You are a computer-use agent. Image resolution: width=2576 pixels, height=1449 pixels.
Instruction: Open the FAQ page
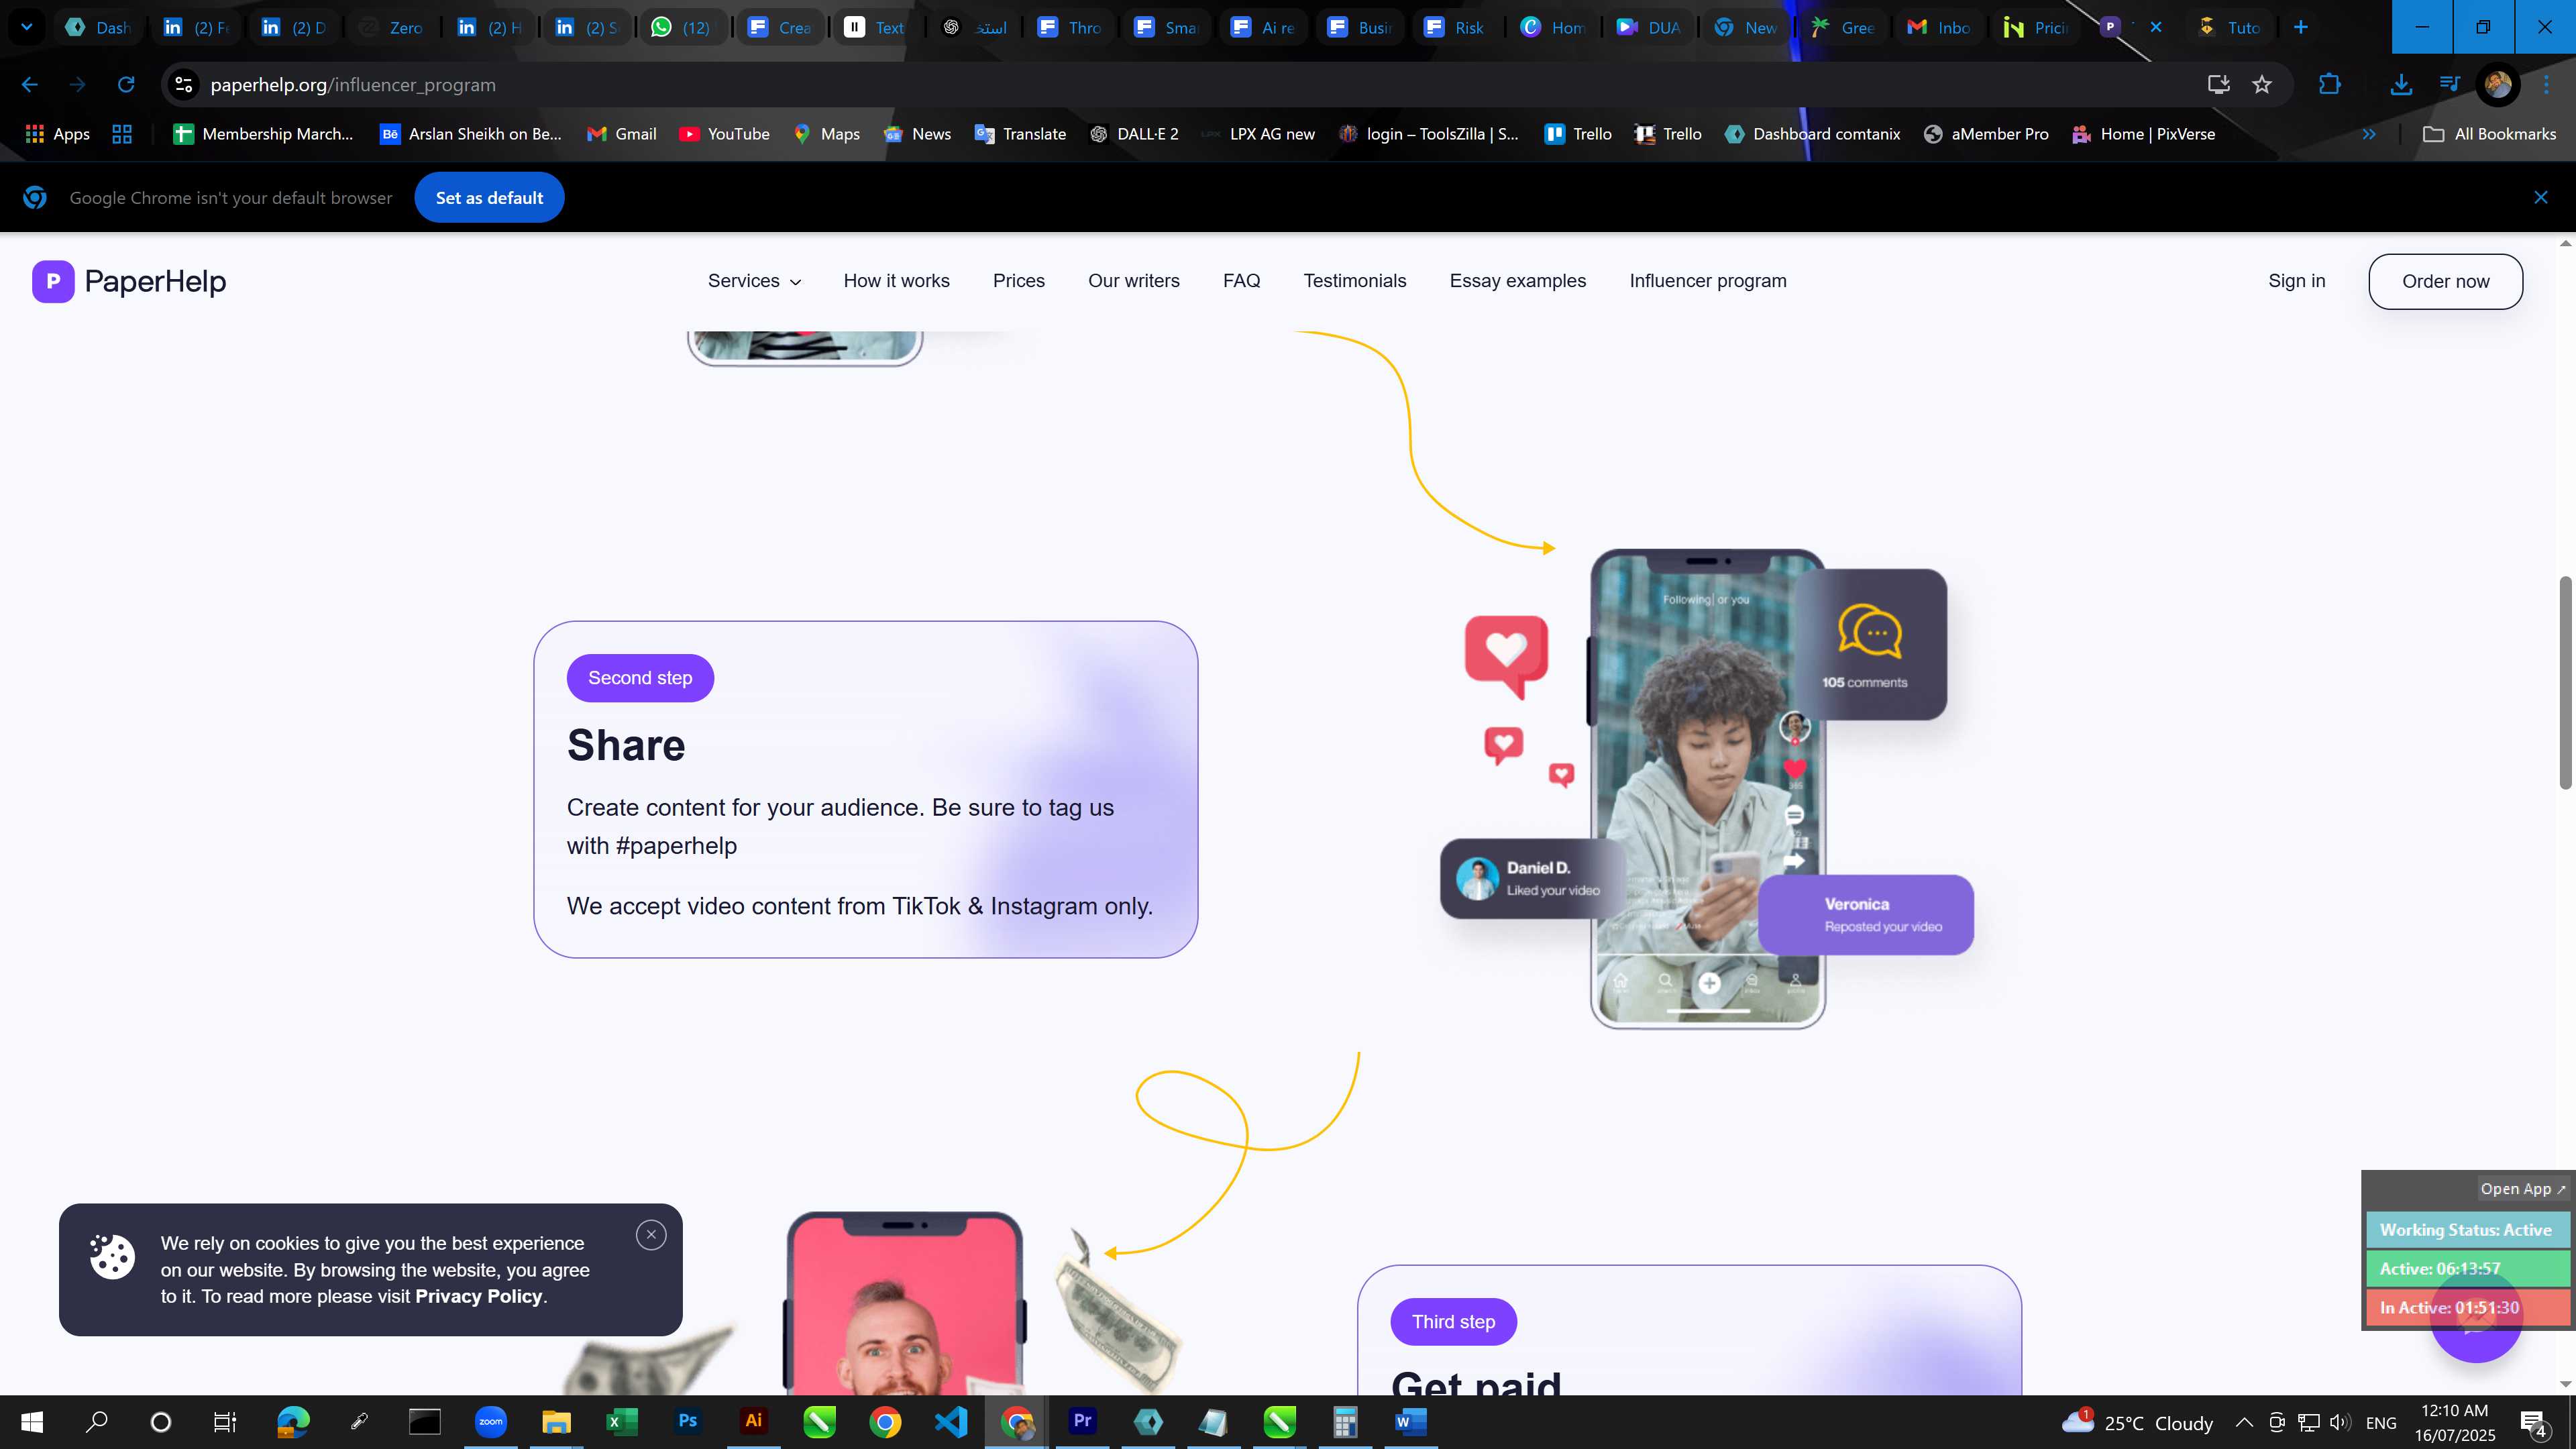[1241, 281]
